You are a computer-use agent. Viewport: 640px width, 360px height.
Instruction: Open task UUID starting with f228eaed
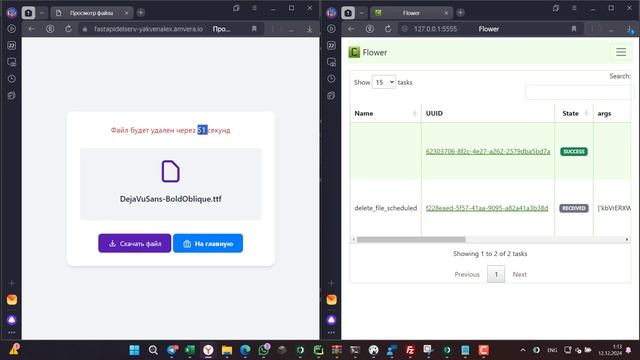(487, 208)
